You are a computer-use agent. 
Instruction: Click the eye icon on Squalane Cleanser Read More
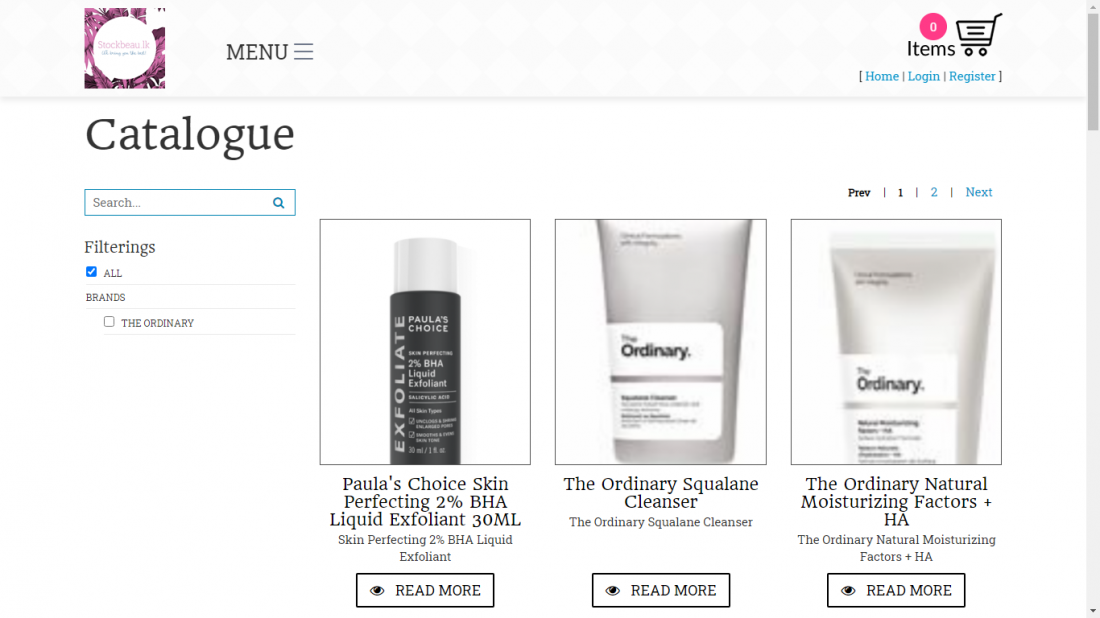click(x=612, y=591)
